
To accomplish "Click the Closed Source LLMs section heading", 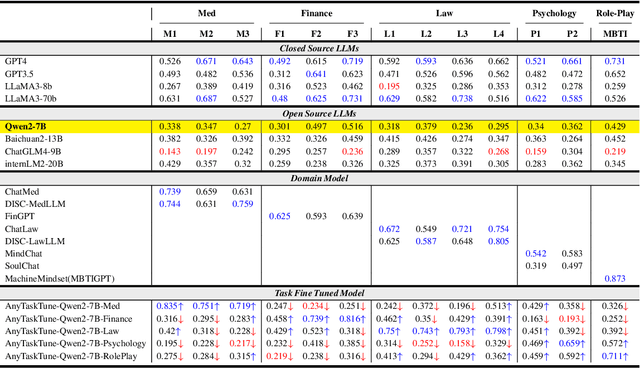I will tap(319, 49).
